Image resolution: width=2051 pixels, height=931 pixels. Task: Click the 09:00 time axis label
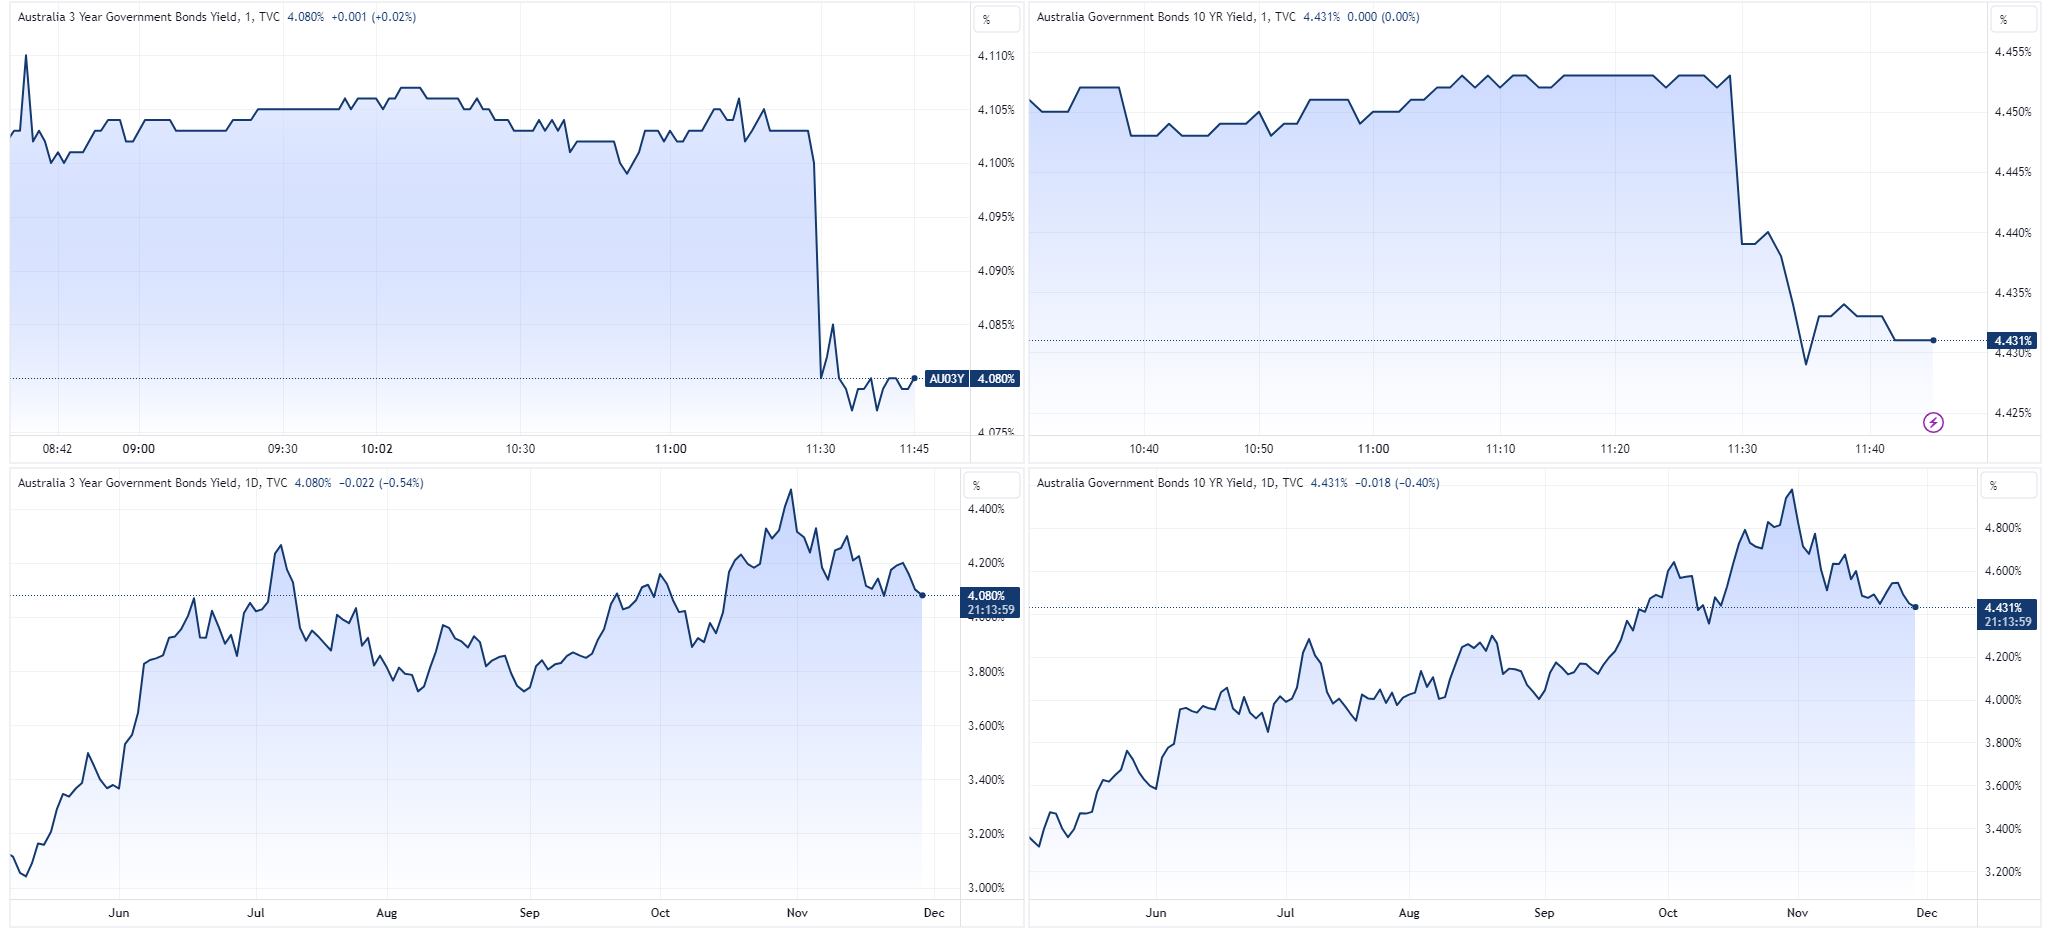pyautogui.click(x=139, y=449)
